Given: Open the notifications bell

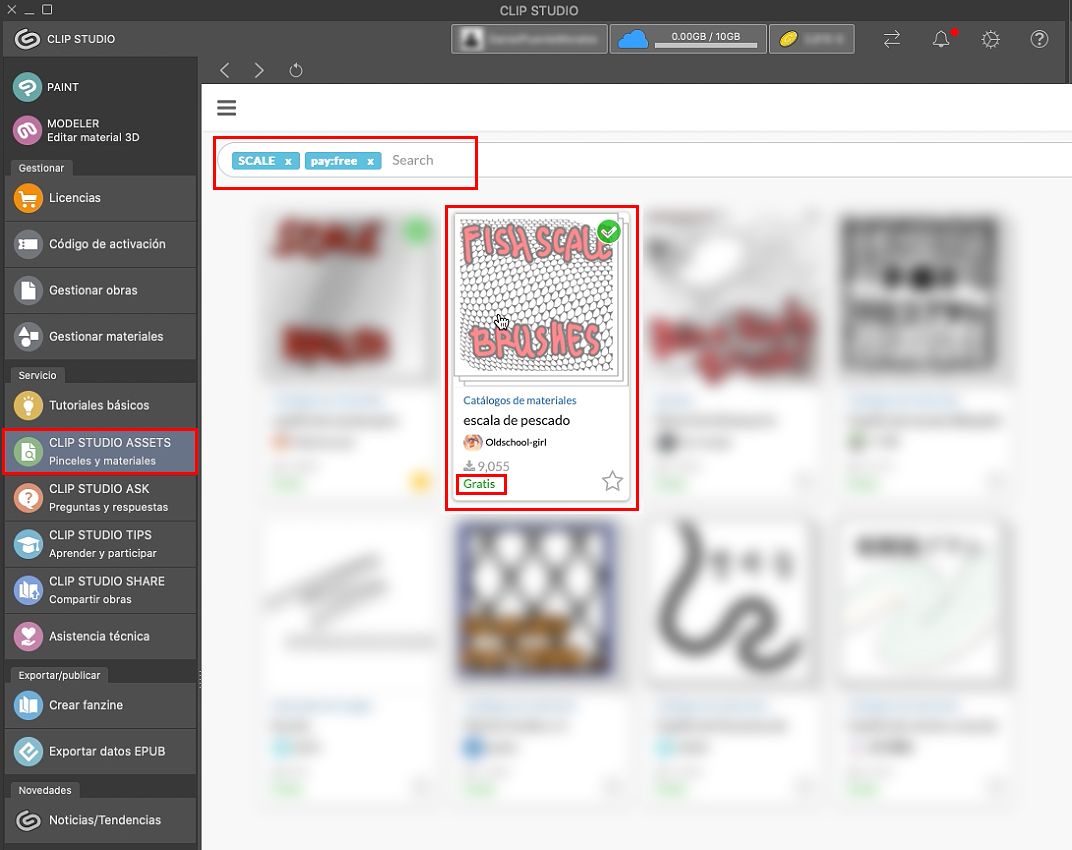Looking at the screenshot, I should pos(941,39).
